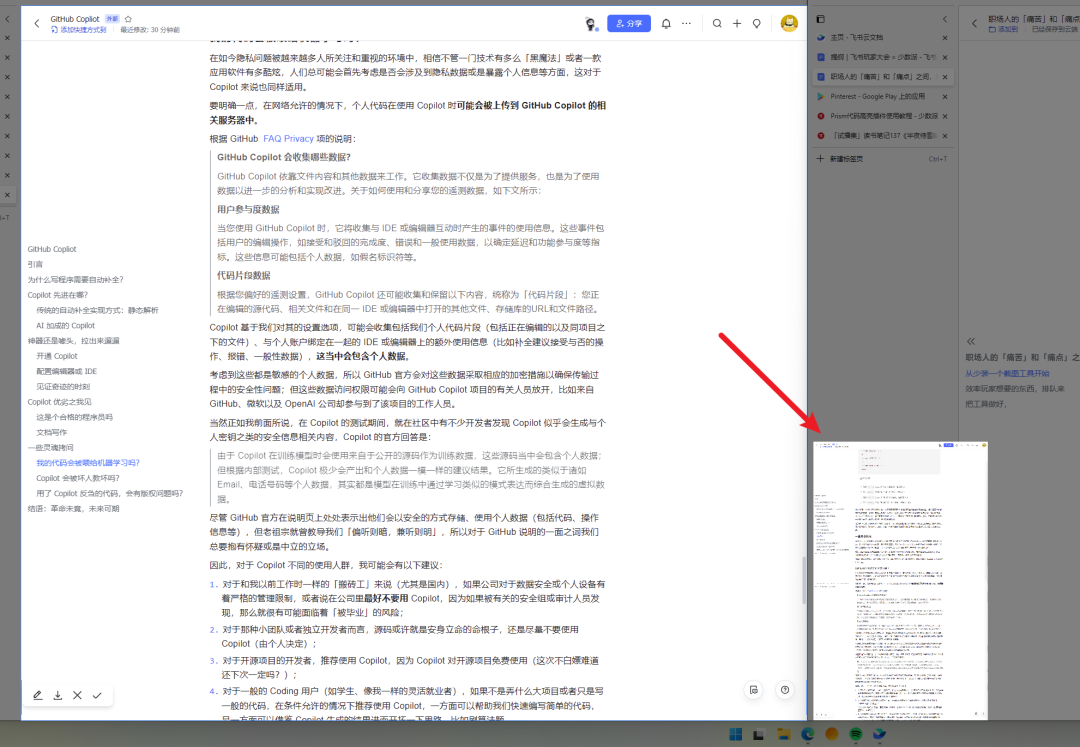Click back arrow in 职场人的「痛苦」 background window
Image resolution: width=1080 pixels, height=747 pixels.
point(974,23)
